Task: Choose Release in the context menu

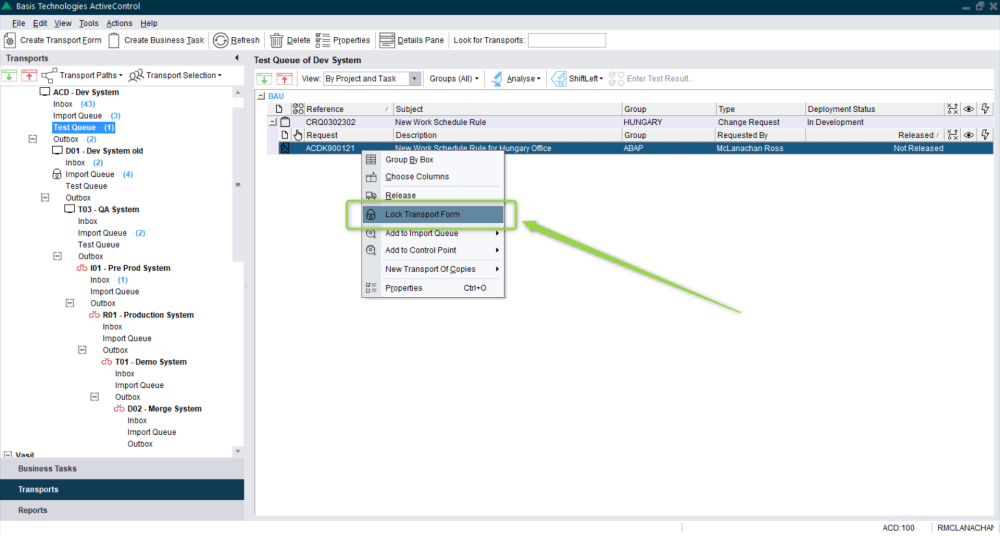Action: tap(434, 195)
